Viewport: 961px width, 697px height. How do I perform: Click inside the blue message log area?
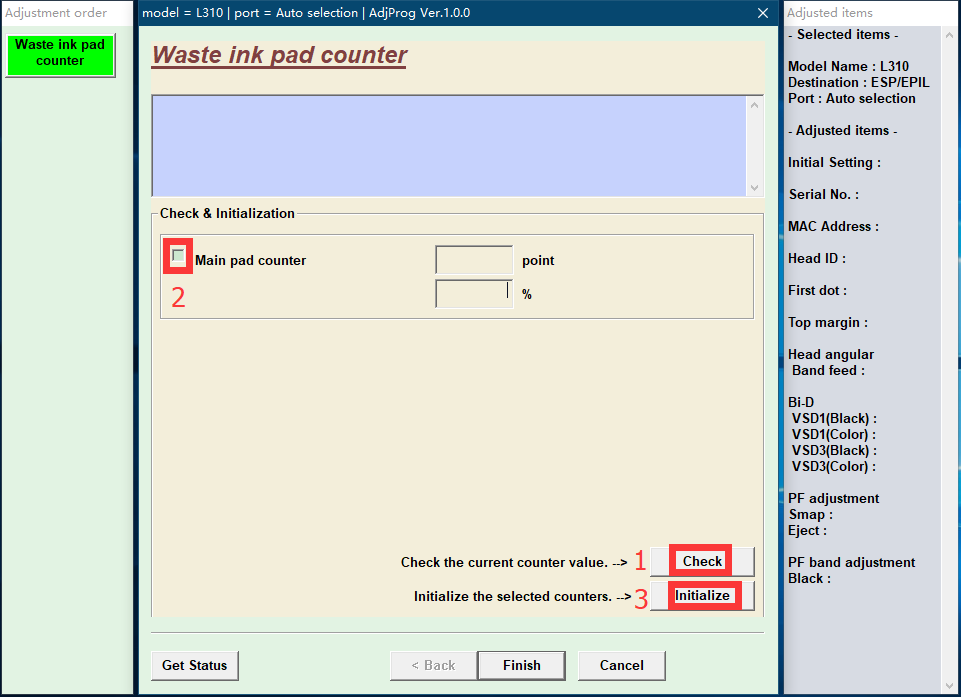coord(450,145)
